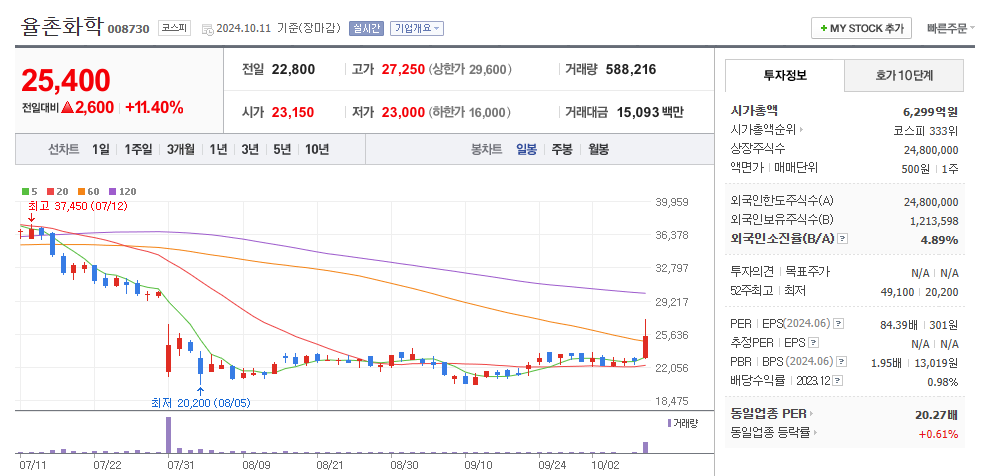
Task: Select the 1일 line chart period
Action: [101, 149]
